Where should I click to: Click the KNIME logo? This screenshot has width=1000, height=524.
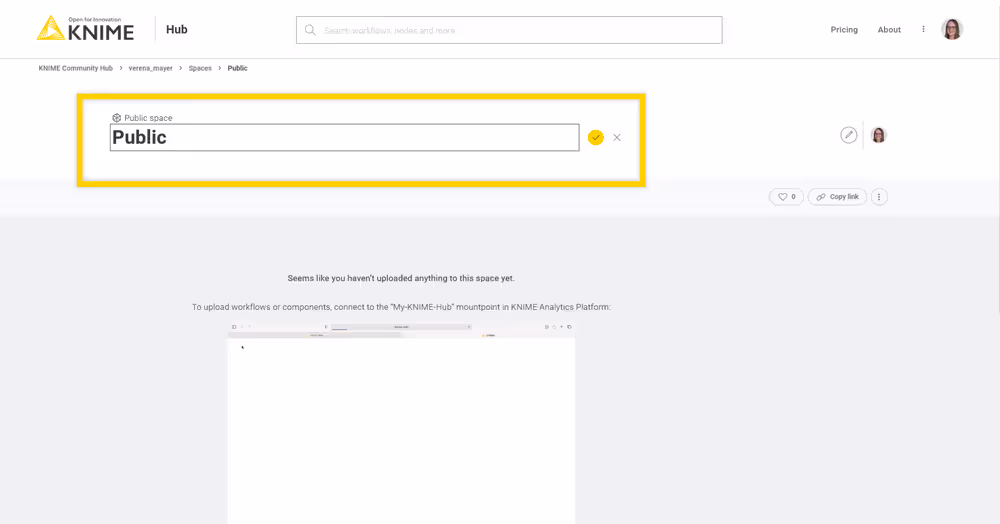[85, 29]
